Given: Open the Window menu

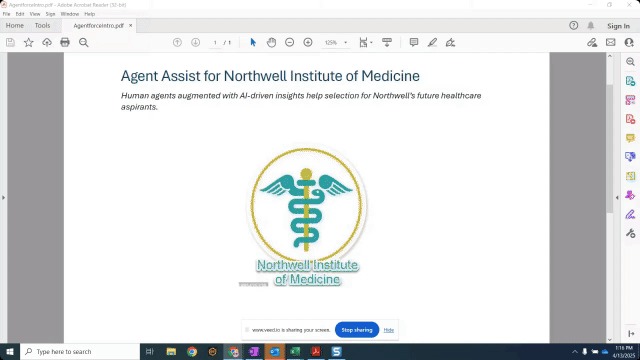Looking at the screenshot, I should pyautogui.click(x=70, y=14).
